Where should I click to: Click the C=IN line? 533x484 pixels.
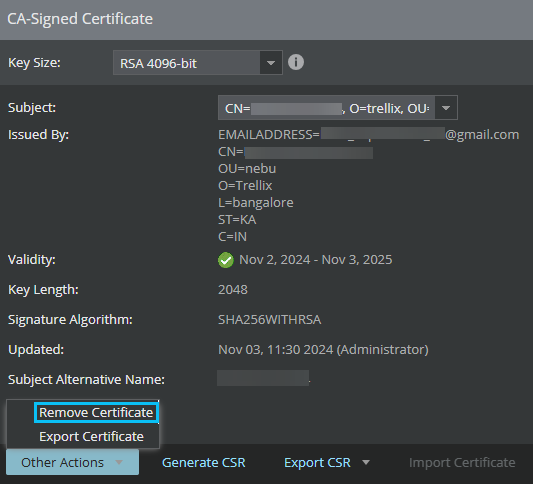coord(233,237)
